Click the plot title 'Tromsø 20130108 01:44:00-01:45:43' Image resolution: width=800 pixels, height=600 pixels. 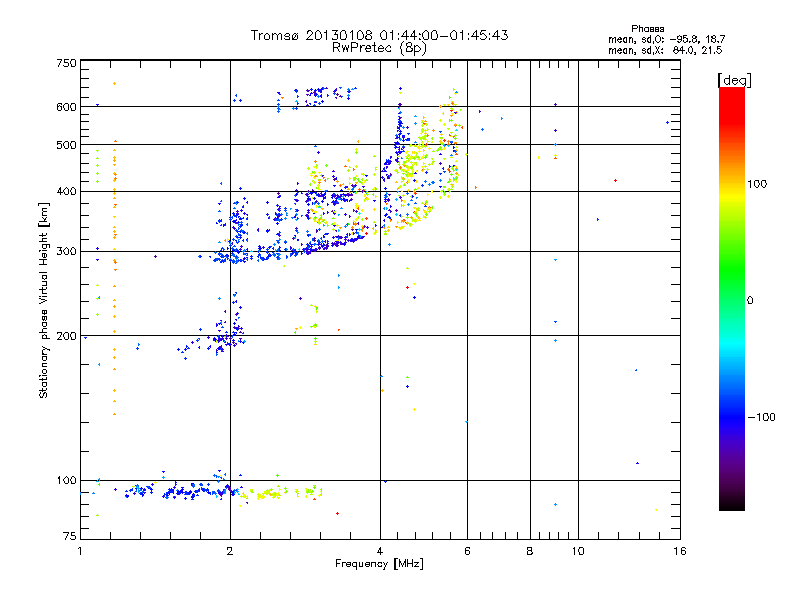coord(380,35)
